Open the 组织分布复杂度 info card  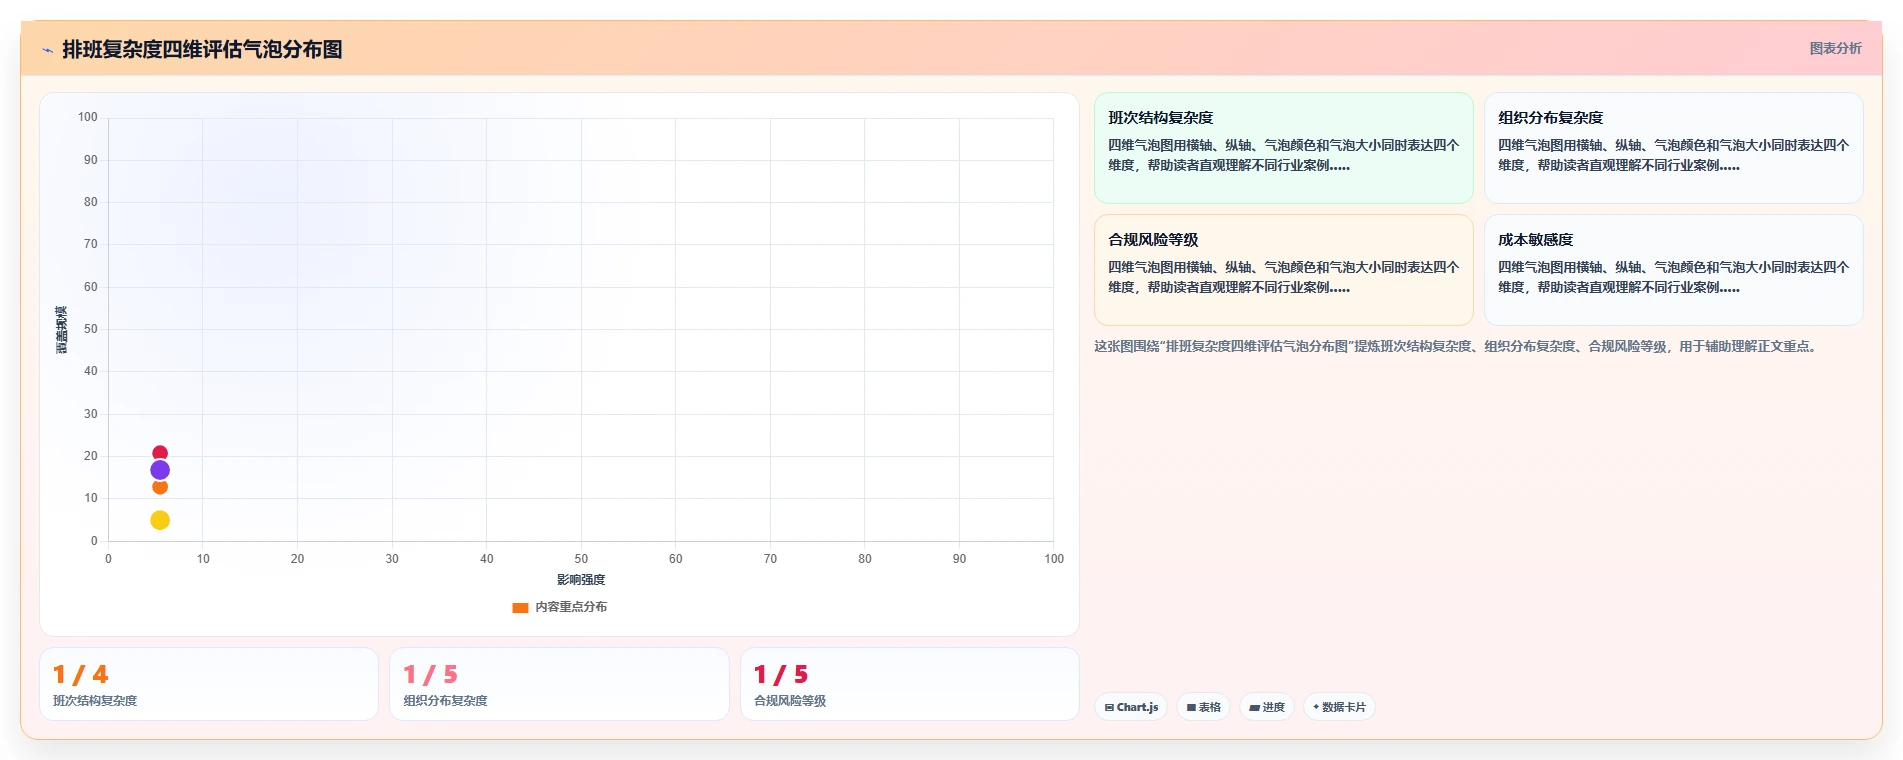1673,148
